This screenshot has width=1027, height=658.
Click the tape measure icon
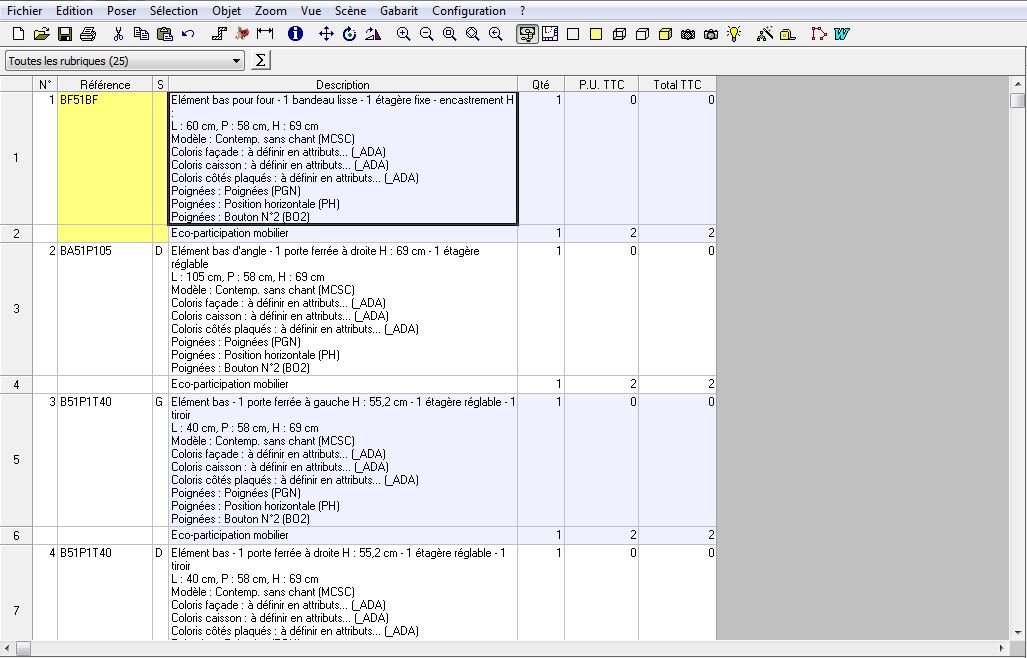pos(787,34)
